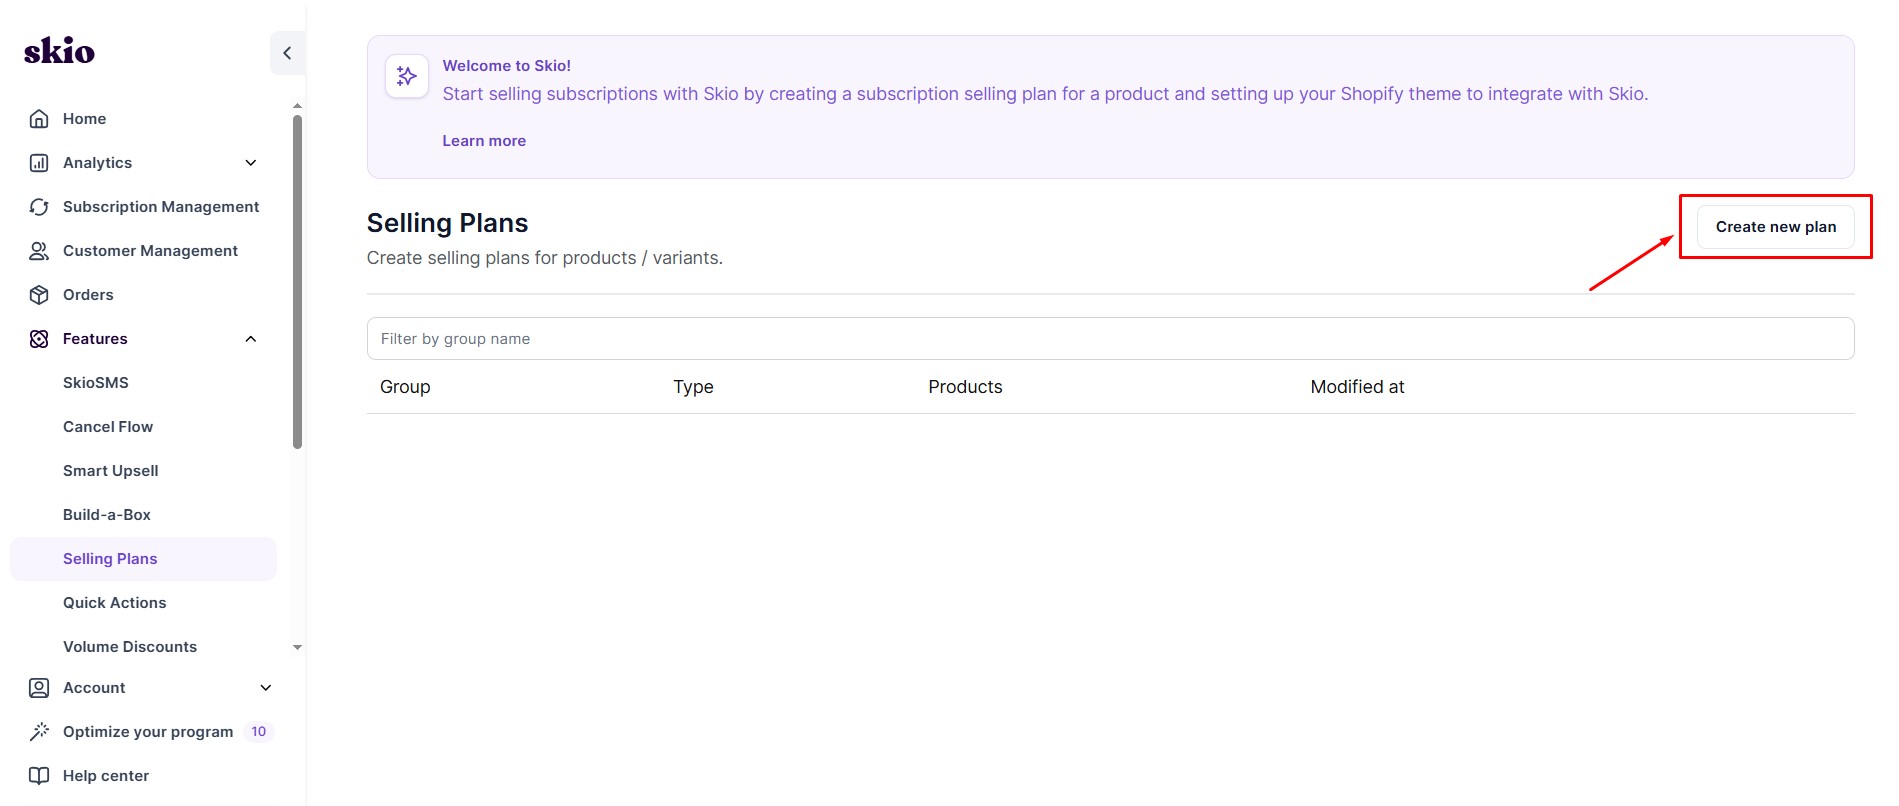Expand the Analytics menu chevron
The image size is (1899, 806).
coord(251,163)
